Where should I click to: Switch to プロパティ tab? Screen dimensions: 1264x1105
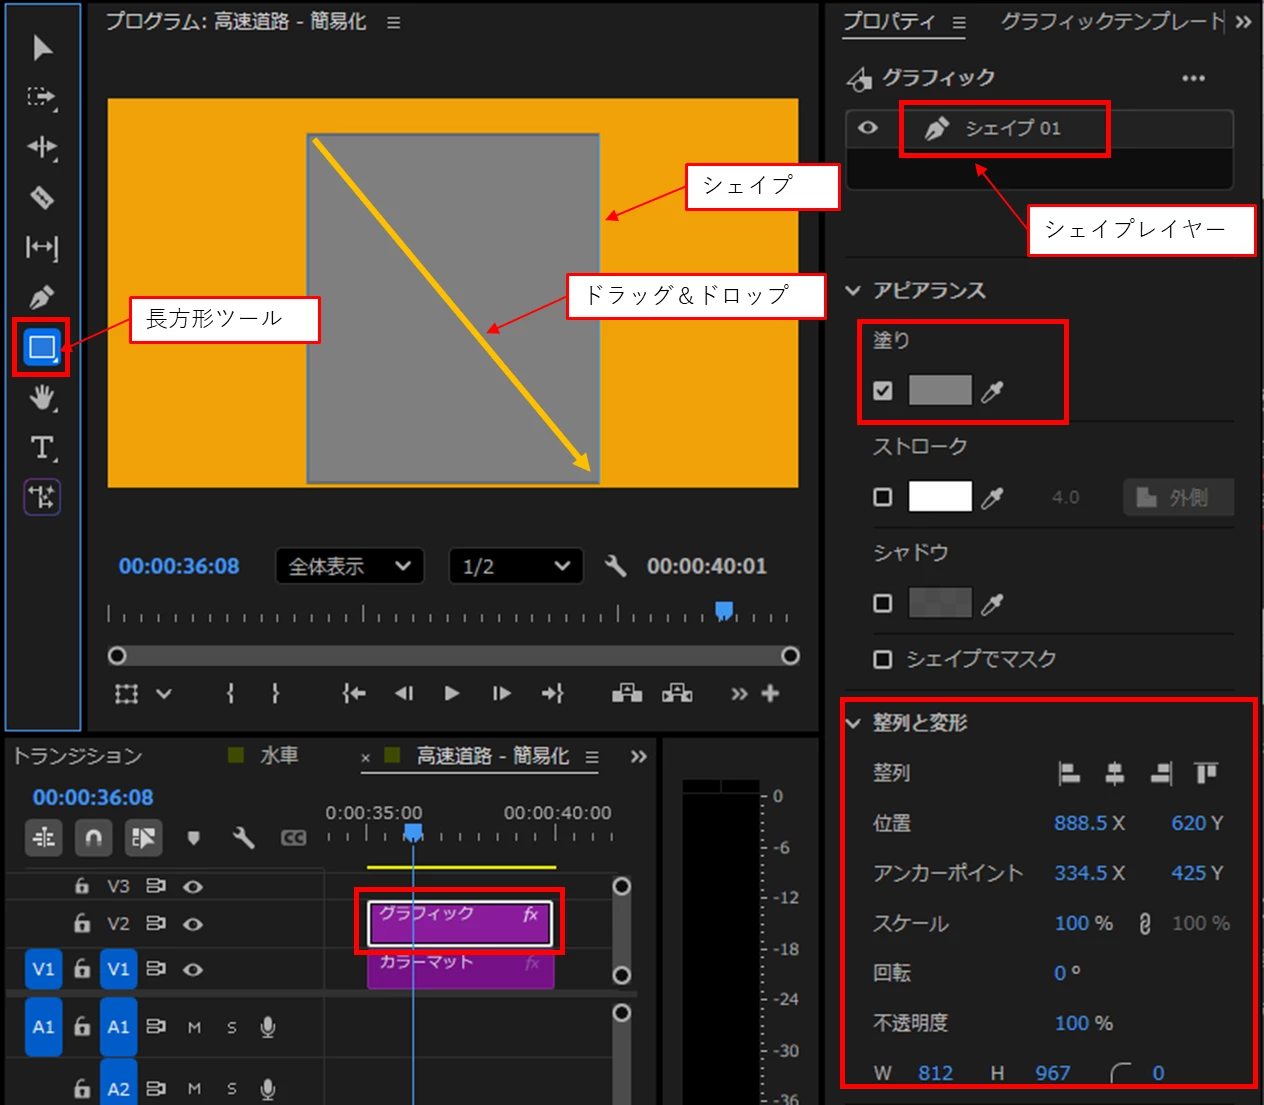point(889,22)
